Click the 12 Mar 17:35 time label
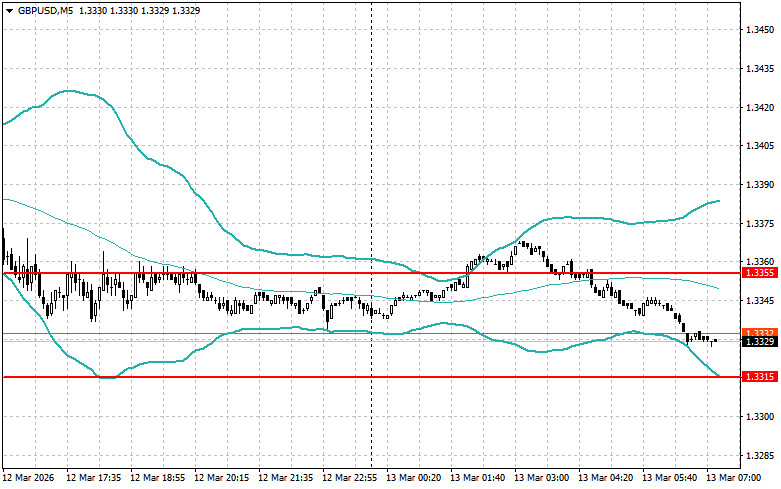The image size is (781, 489). [x=93, y=478]
